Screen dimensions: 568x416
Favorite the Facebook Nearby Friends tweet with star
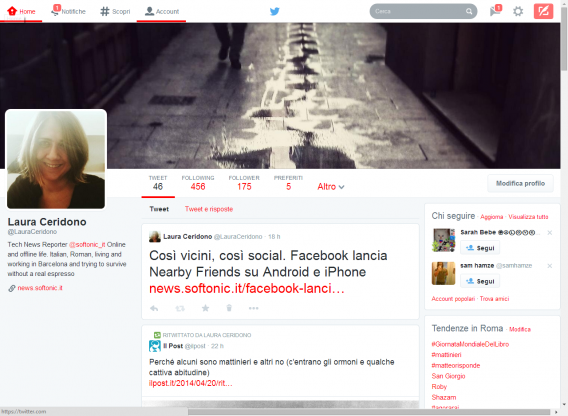(x=205, y=308)
